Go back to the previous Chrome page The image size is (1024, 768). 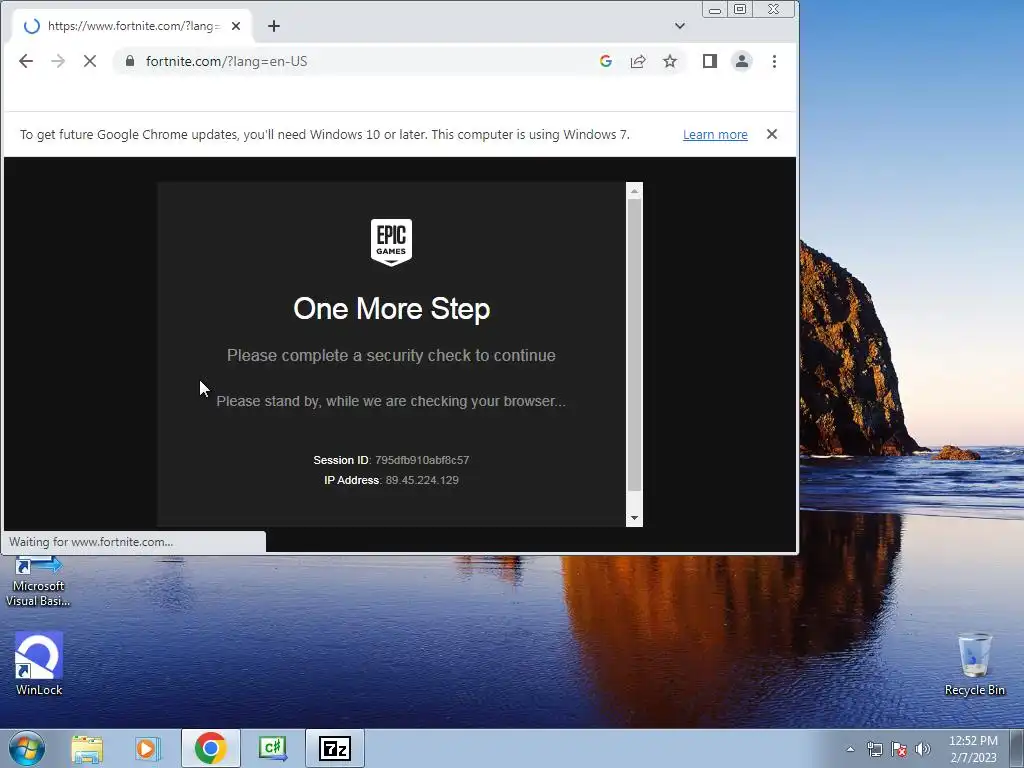[x=25, y=61]
